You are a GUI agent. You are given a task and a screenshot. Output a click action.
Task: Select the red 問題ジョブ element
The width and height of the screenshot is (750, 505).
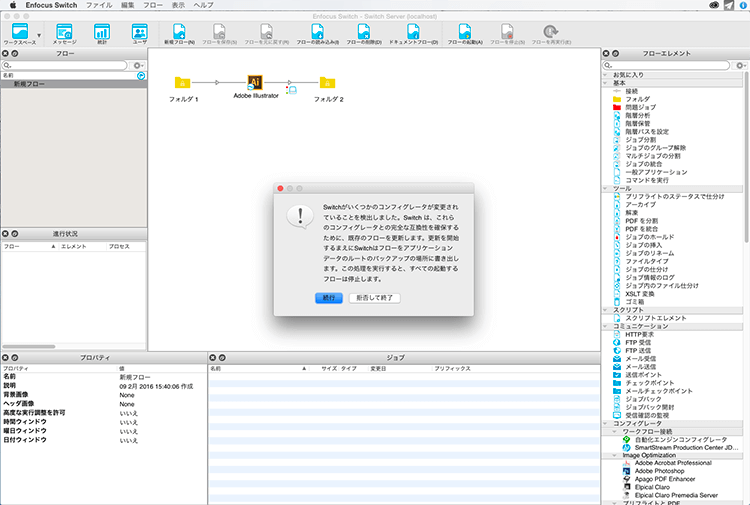point(634,107)
